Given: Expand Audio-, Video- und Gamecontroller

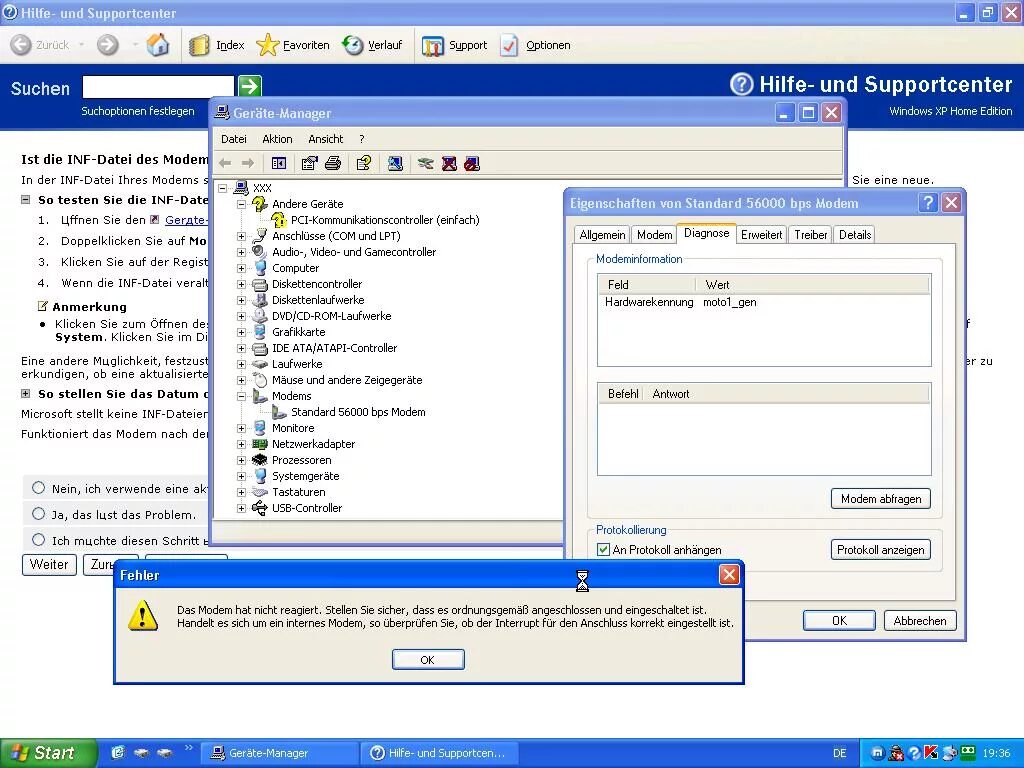Looking at the screenshot, I should [242, 252].
